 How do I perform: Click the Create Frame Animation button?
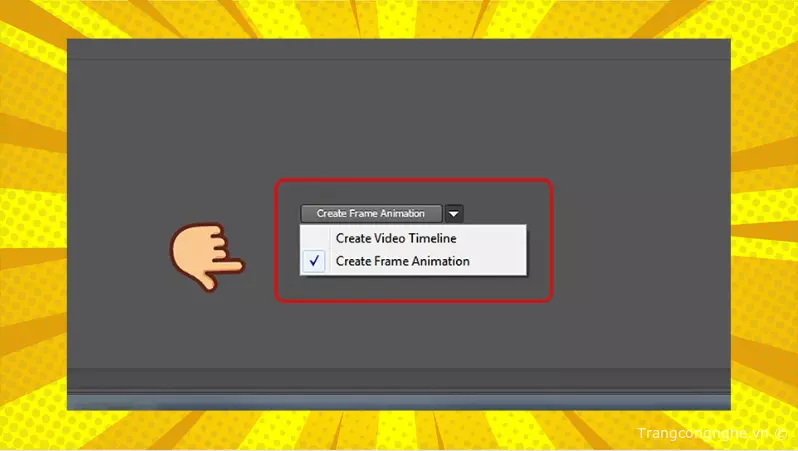[x=370, y=213]
